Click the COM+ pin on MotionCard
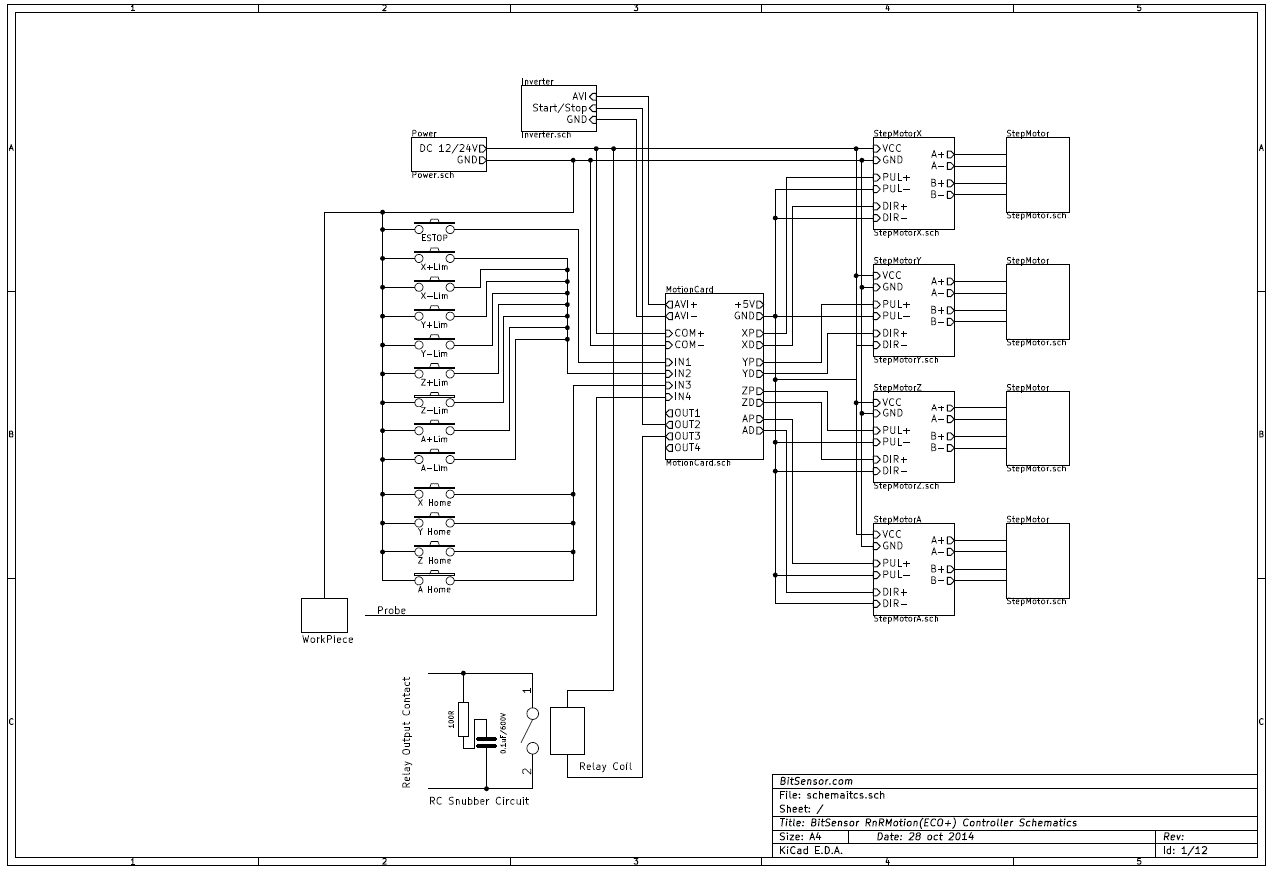Viewport: 1272px width, 880px height. (x=685, y=333)
